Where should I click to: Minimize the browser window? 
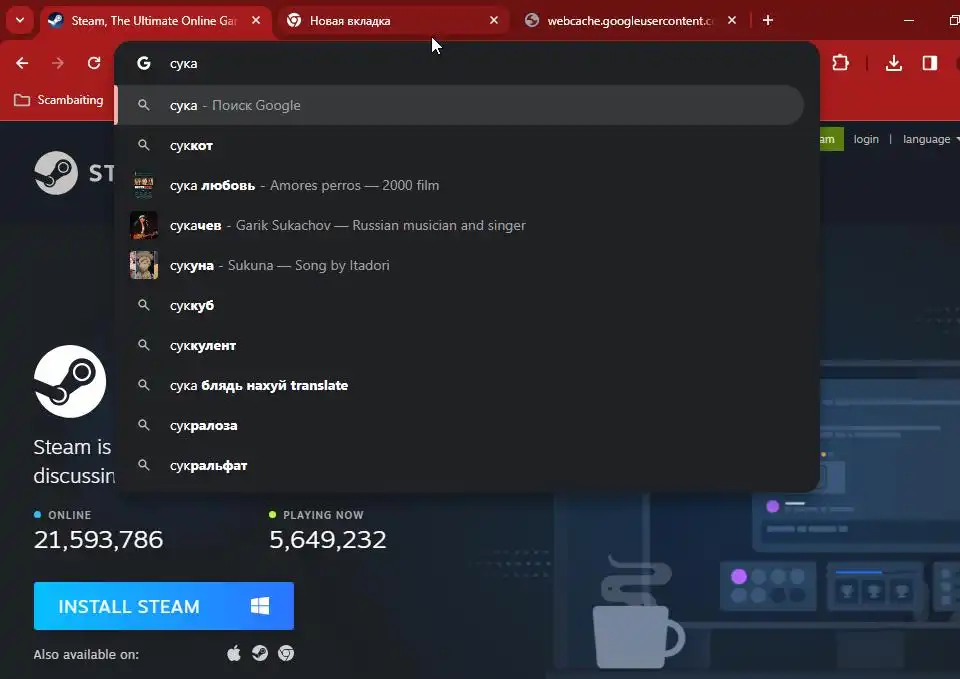909,20
